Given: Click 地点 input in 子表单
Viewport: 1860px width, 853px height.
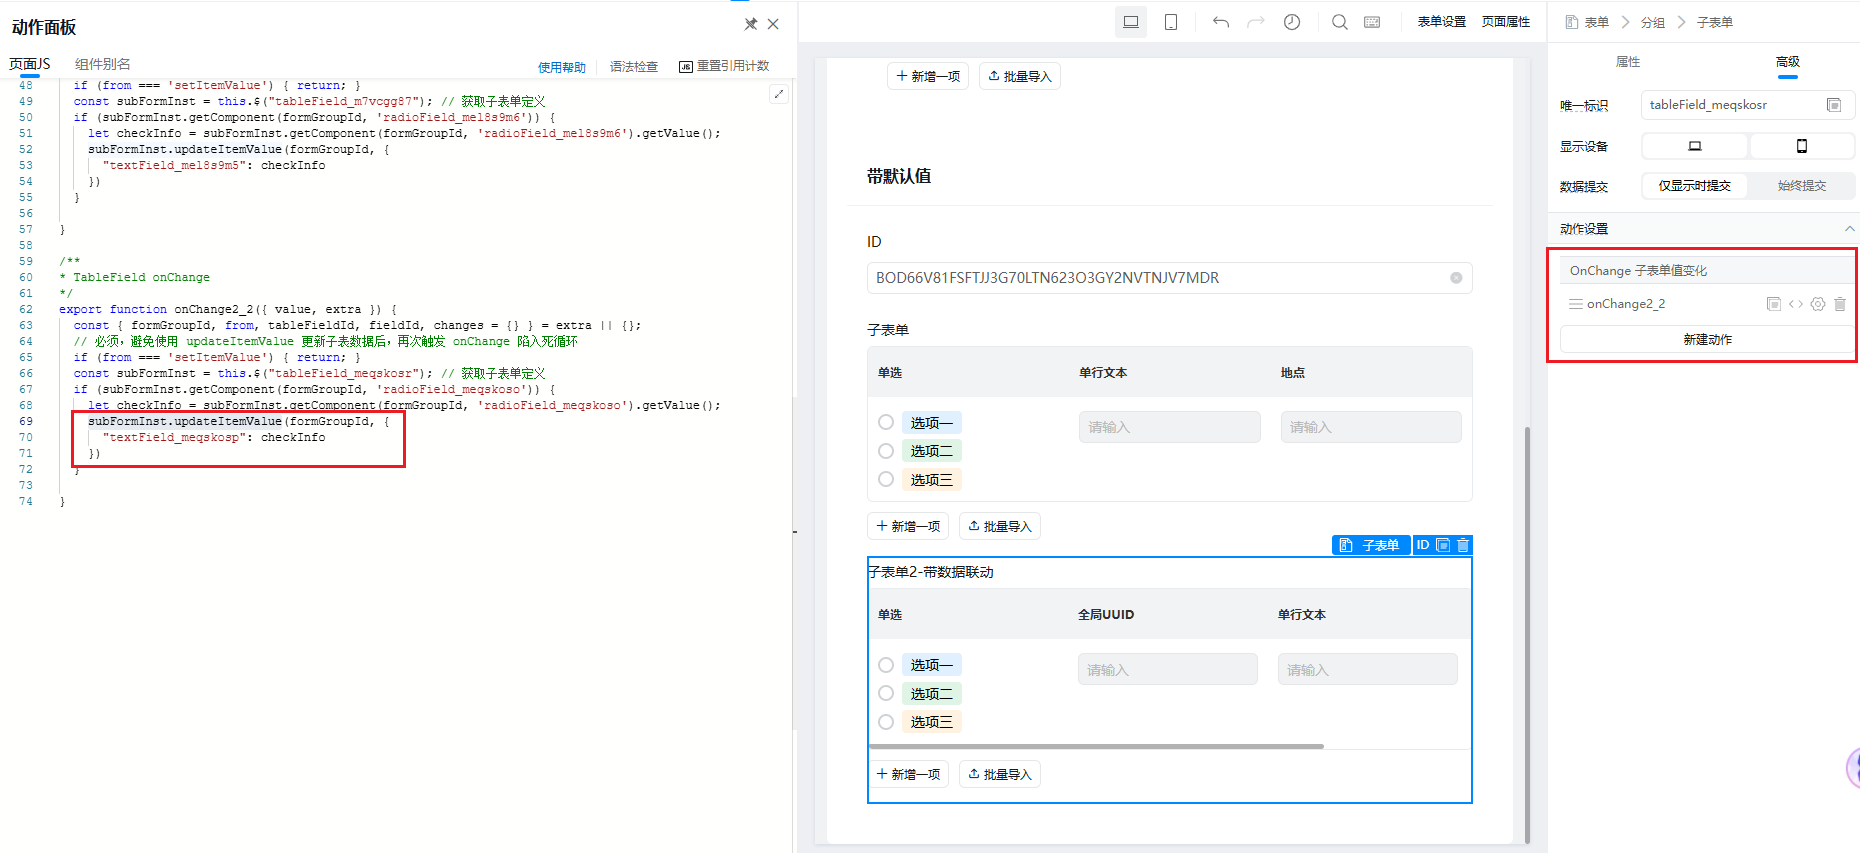Looking at the screenshot, I should [x=1371, y=427].
